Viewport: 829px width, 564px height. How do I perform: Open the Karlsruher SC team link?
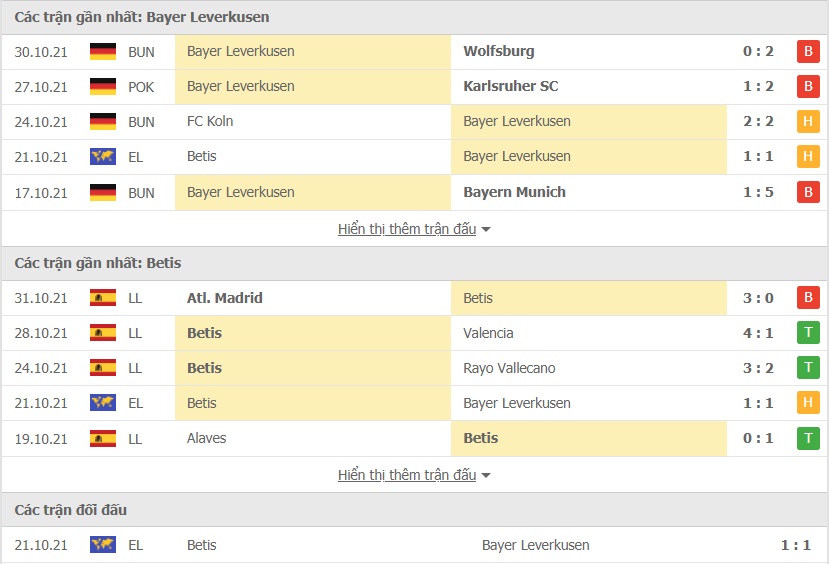pos(511,86)
